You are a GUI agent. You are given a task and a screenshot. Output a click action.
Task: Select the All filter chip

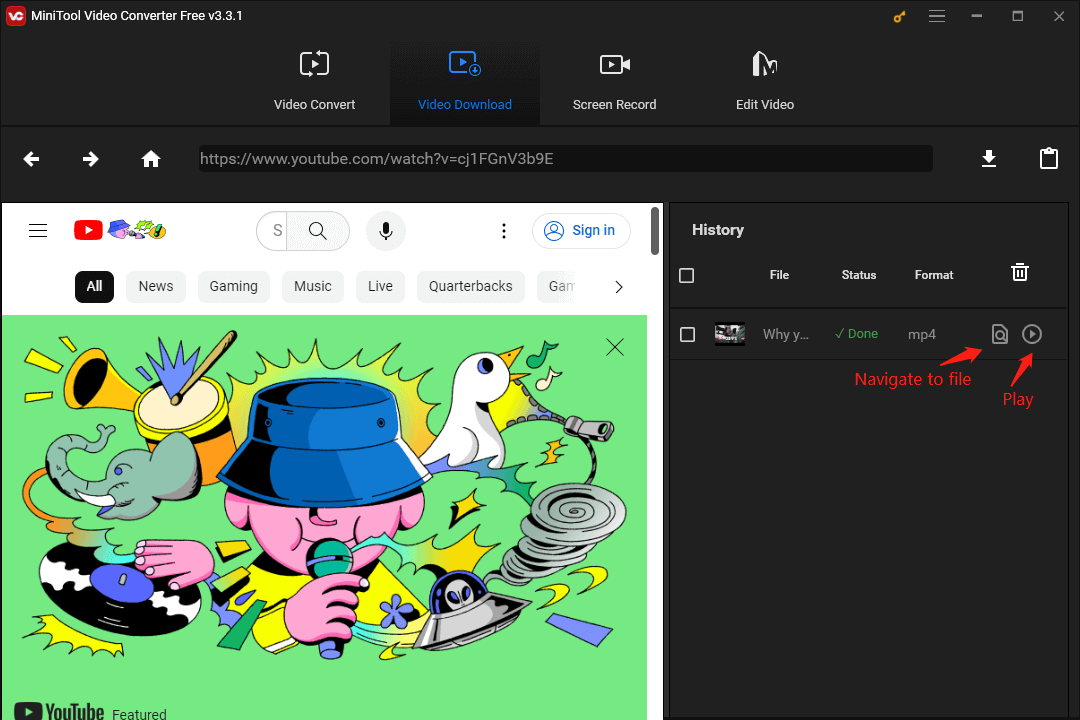[x=94, y=287]
